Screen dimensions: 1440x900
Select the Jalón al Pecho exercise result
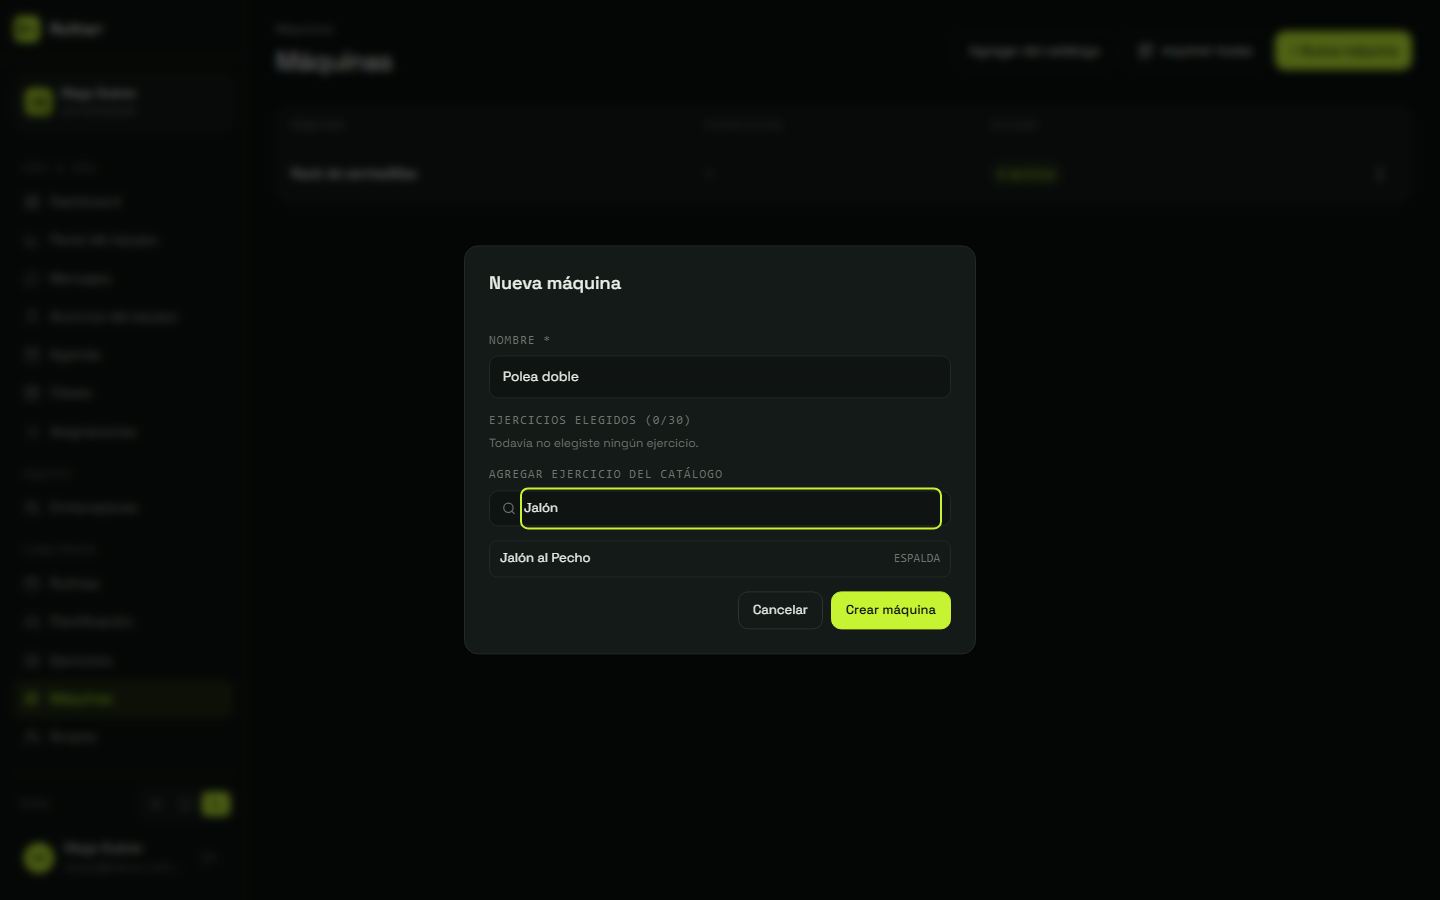coord(719,558)
